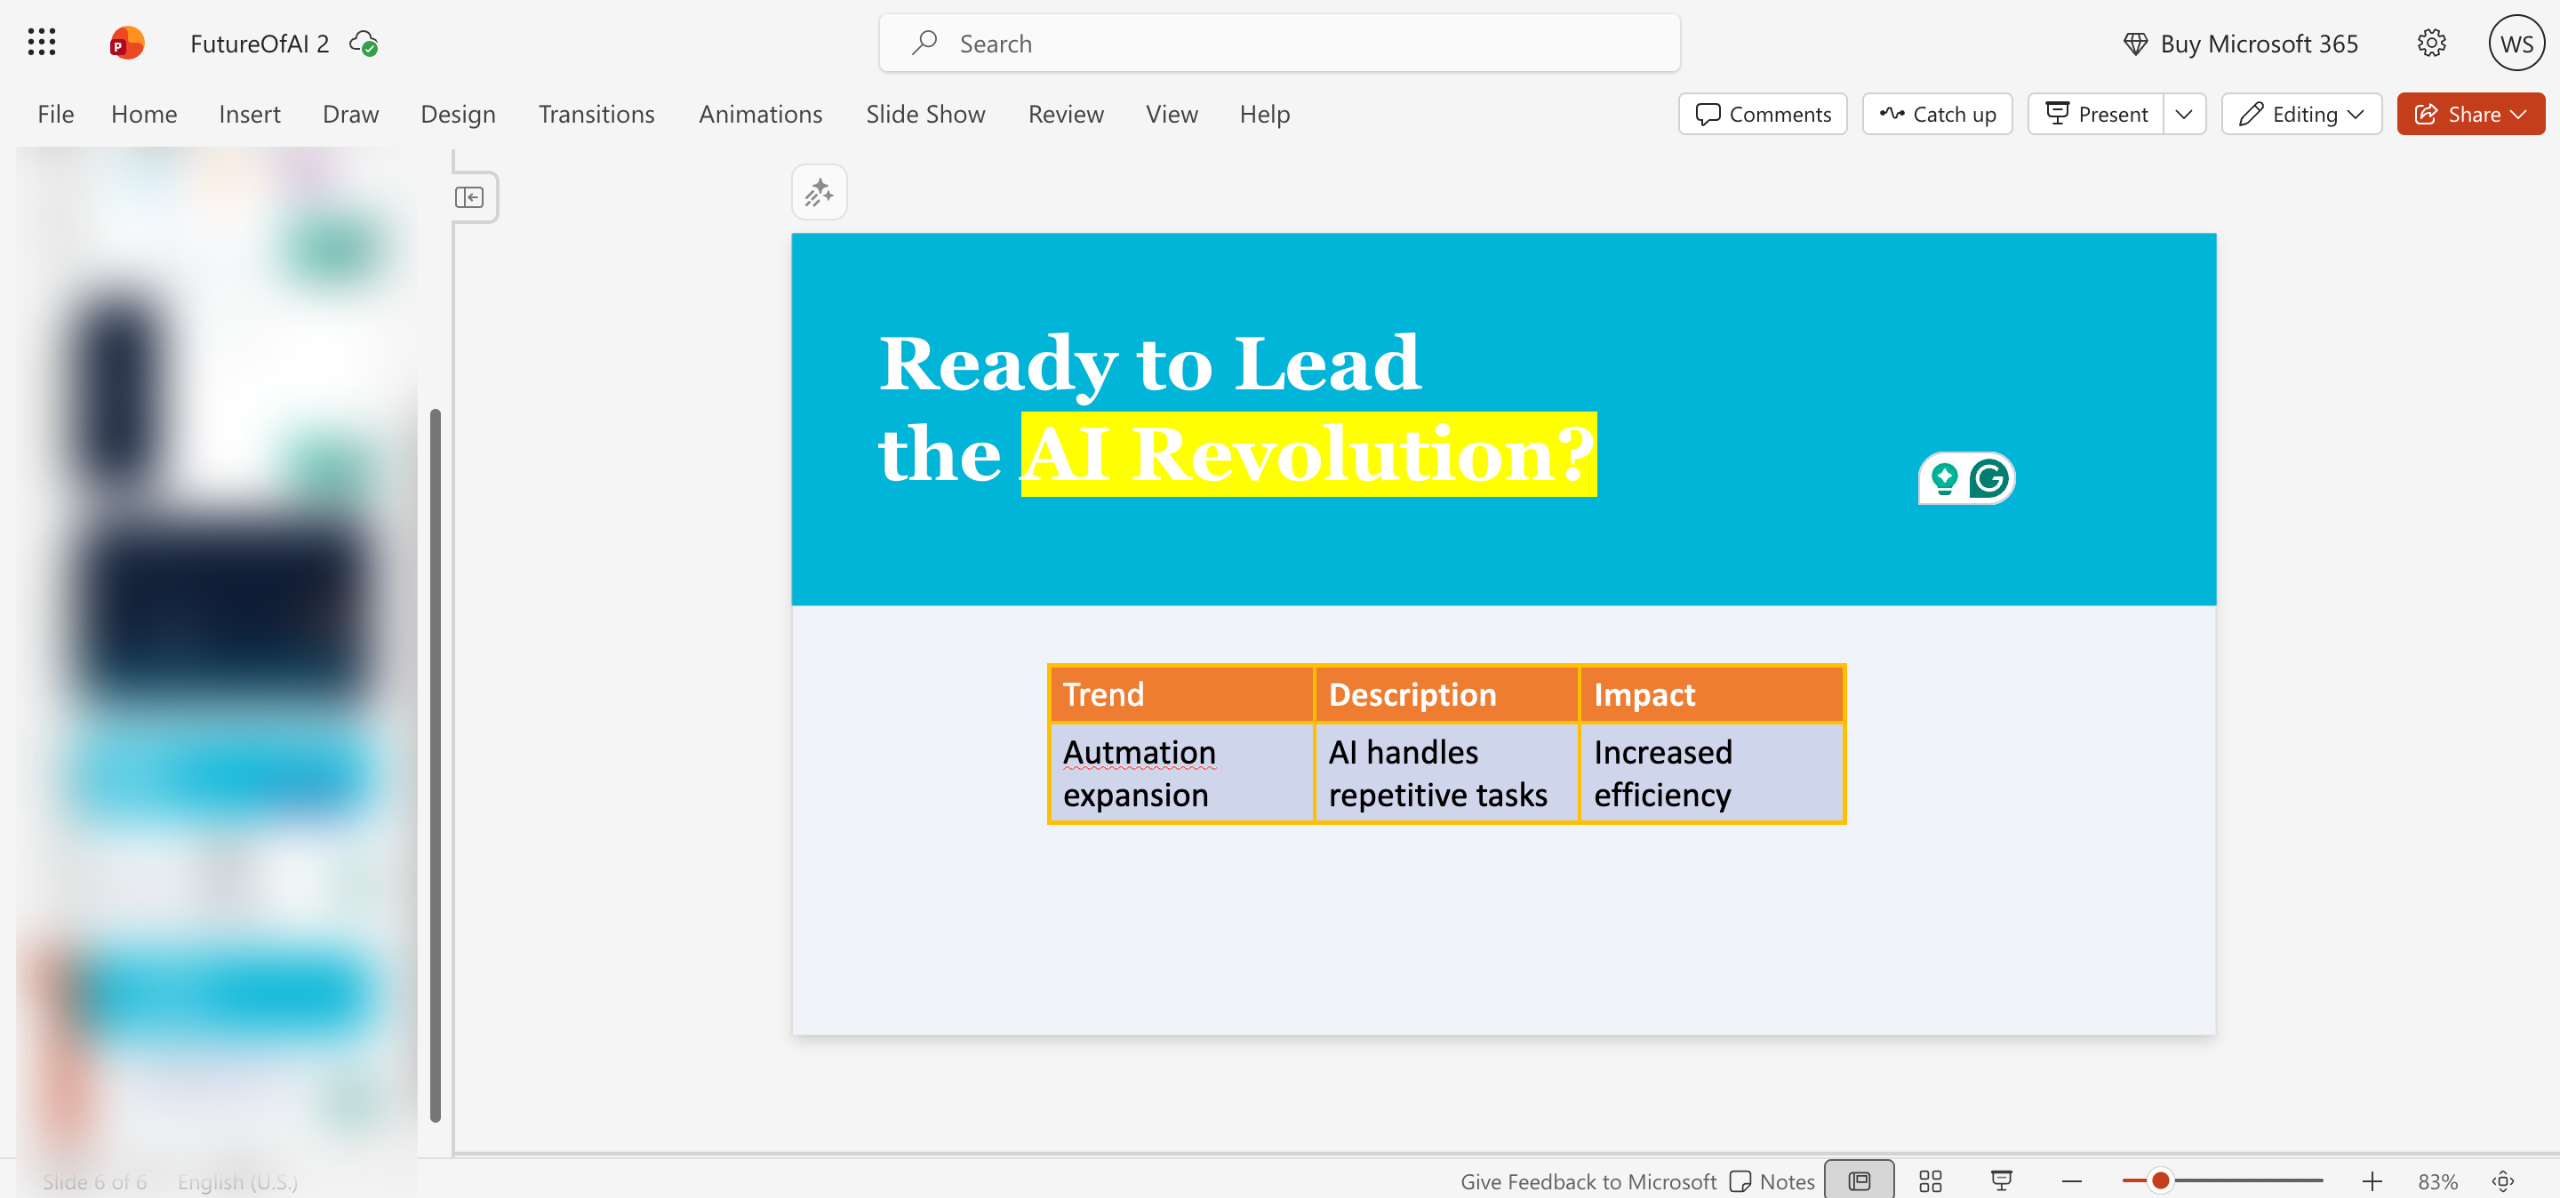Open the Share dropdown menu

click(x=2470, y=114)
